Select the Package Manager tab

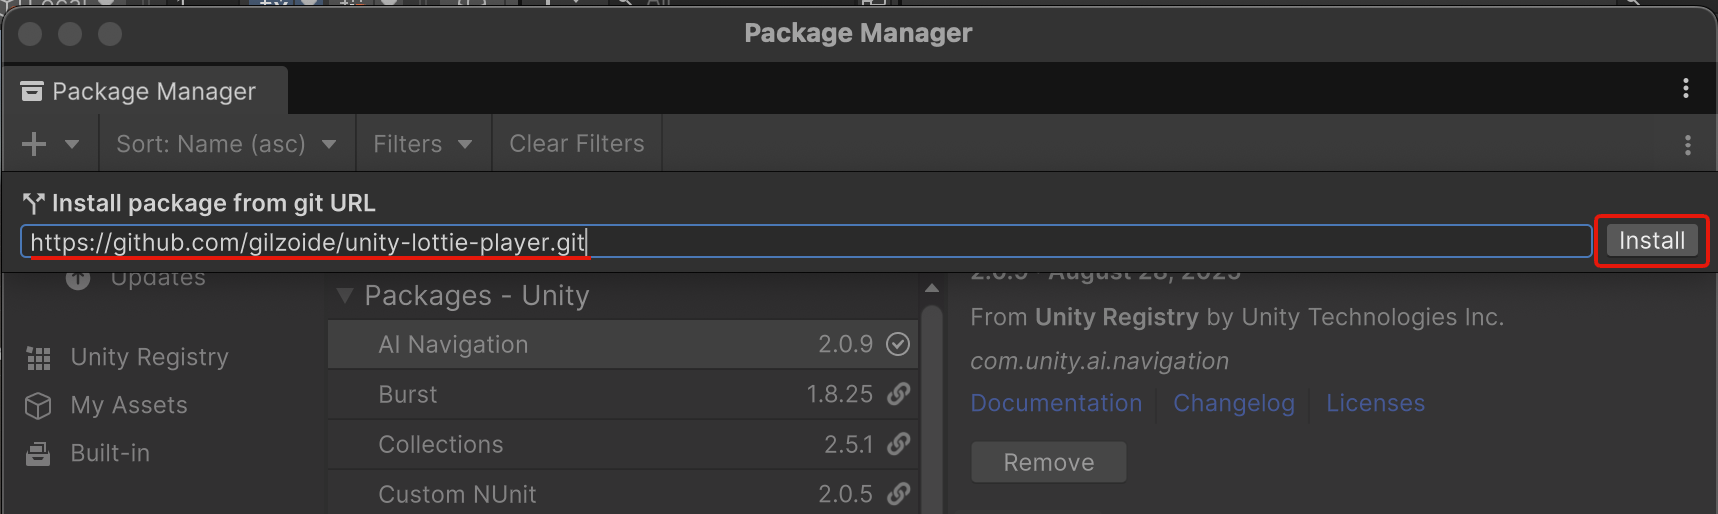click(145, 91)
